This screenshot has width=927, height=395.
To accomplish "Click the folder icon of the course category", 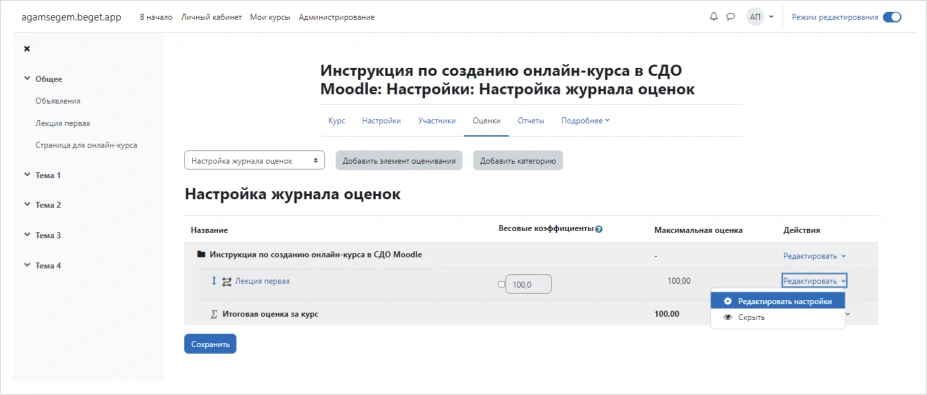I will pos(201,254).
